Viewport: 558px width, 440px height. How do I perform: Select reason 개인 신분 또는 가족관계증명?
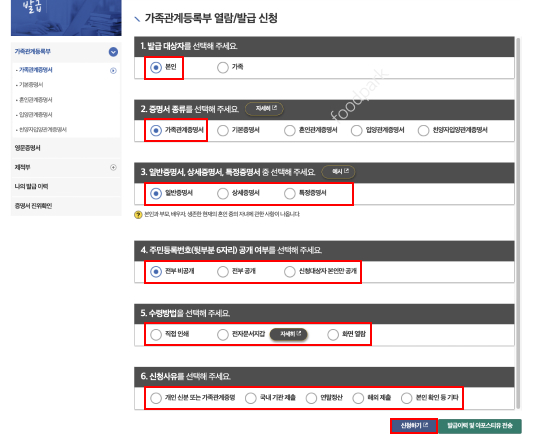(x=156, y=398)
